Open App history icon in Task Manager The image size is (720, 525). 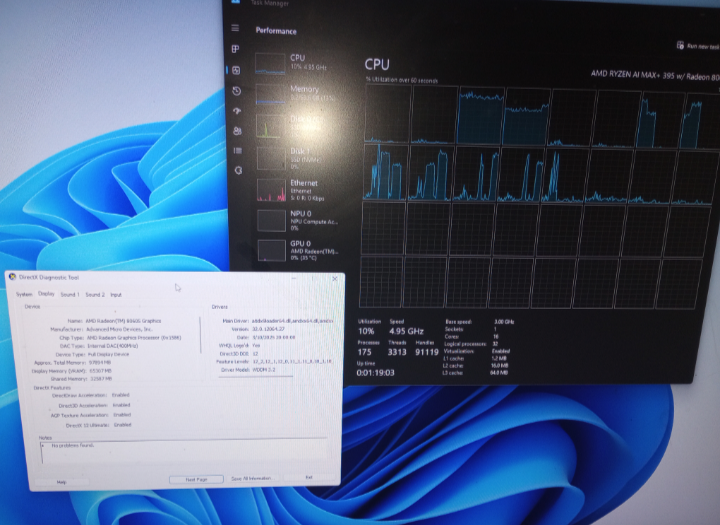[236, 91]
